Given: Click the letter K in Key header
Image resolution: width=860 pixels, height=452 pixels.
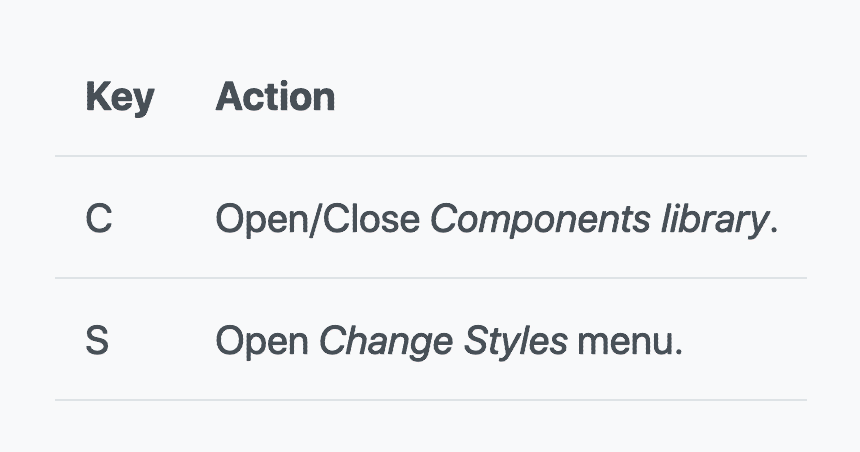Looking at the screenshot, I should pos(98,97).
